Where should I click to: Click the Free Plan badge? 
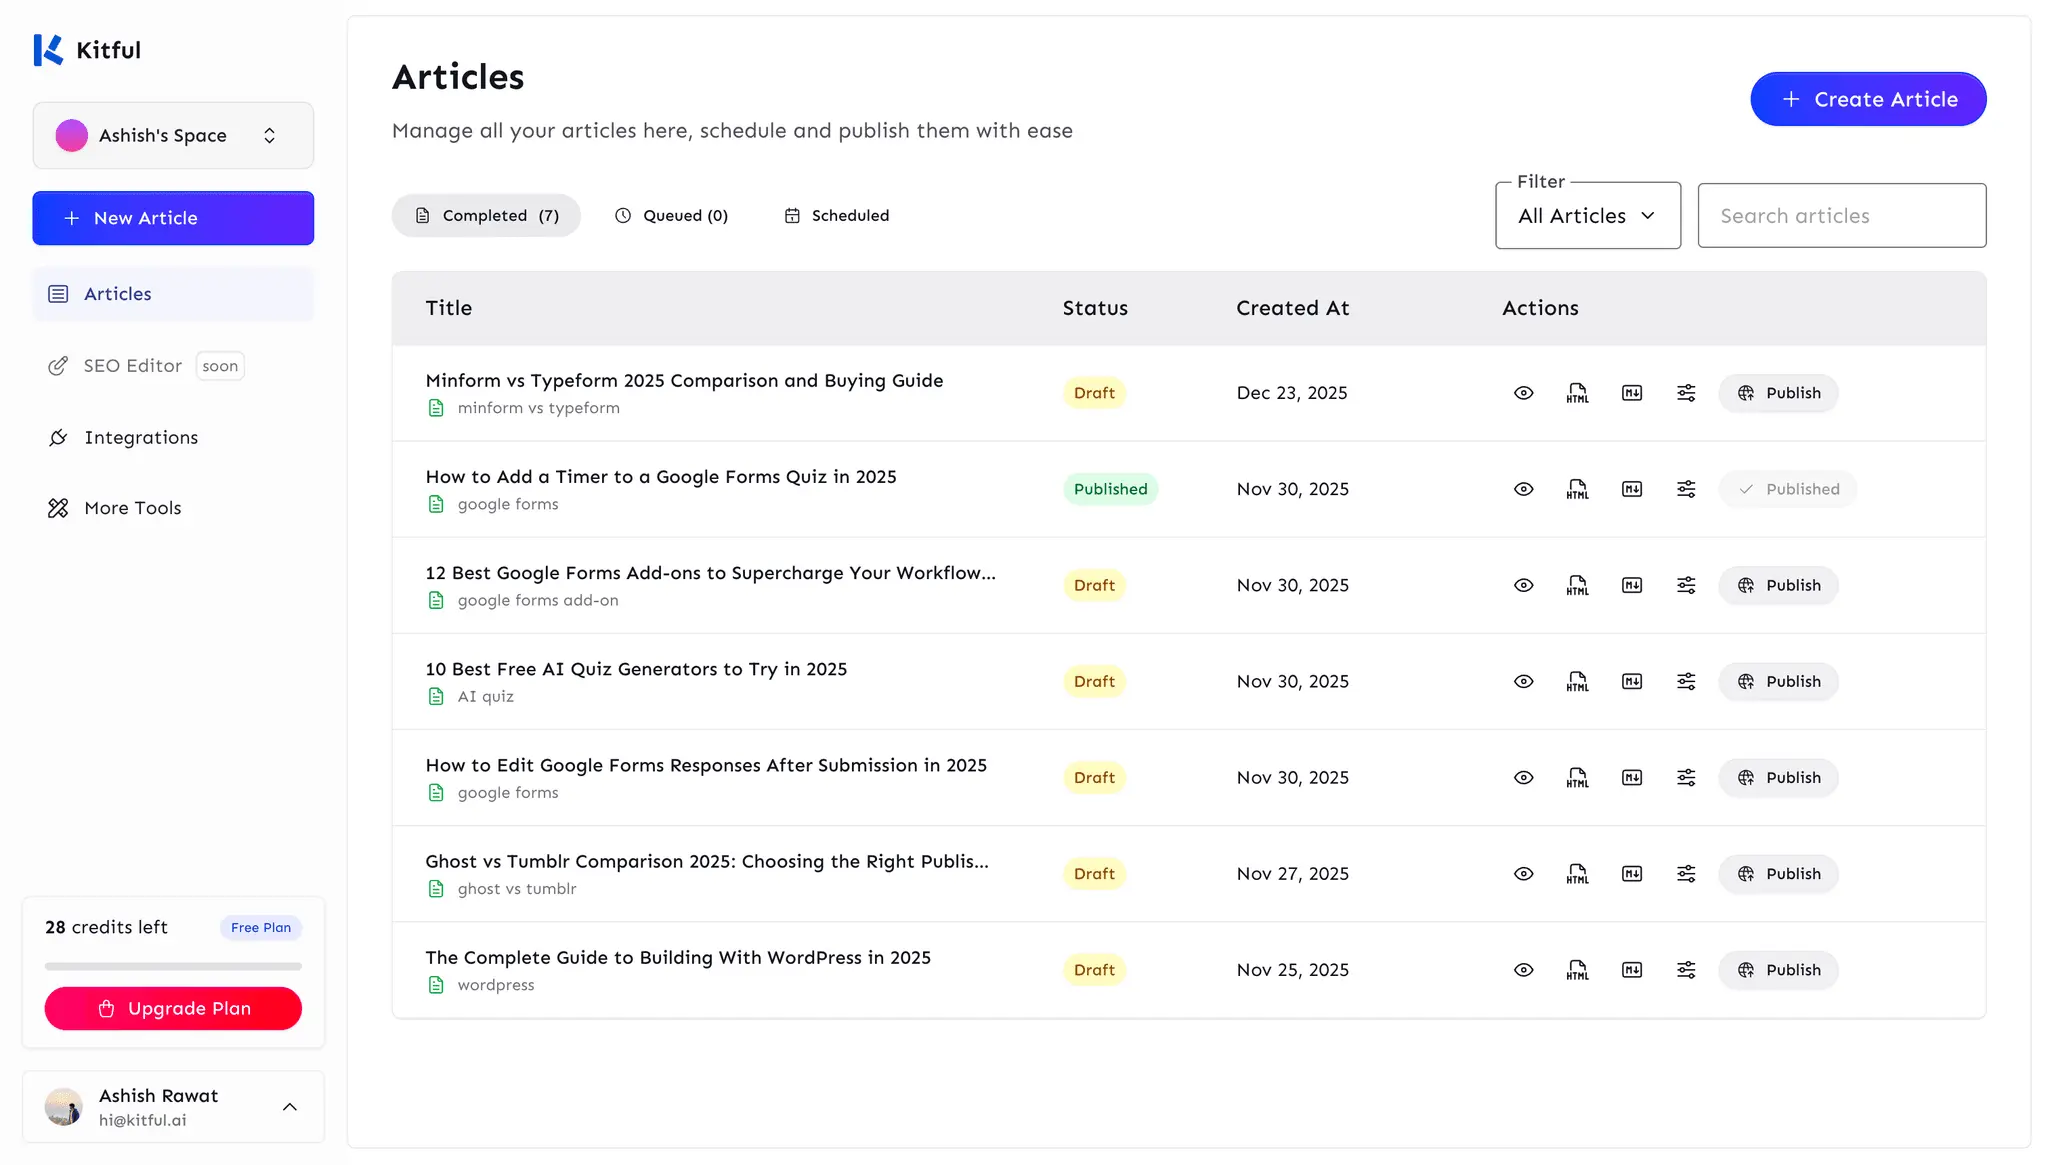(261, 928)
